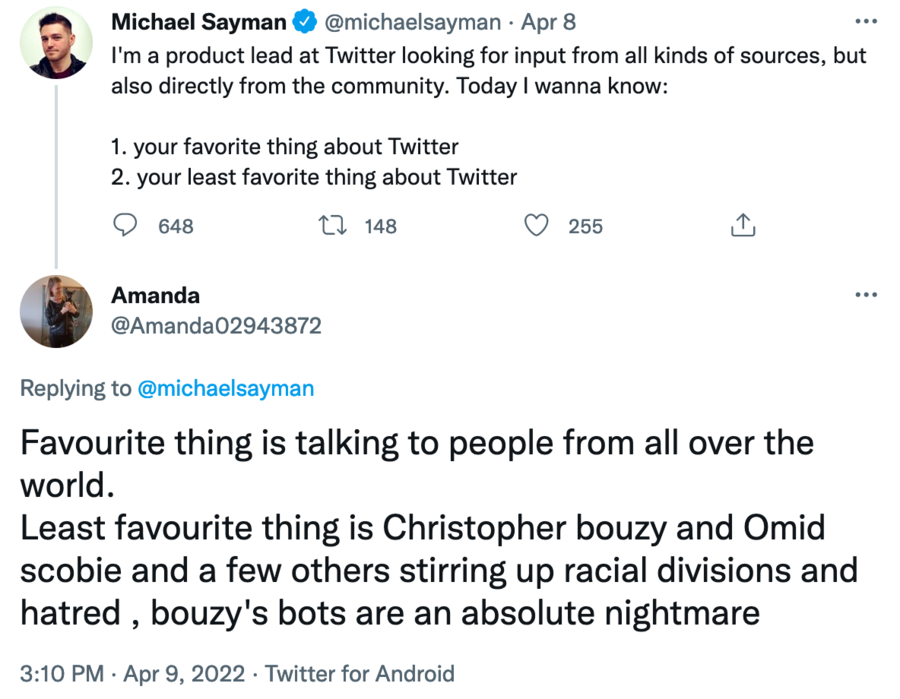Image resolution: width=900 pixels, height=699 pixels.
Task: Click the 3:10 PM · Apr 9, 2022 timestamp
Action: coord(132,673)
